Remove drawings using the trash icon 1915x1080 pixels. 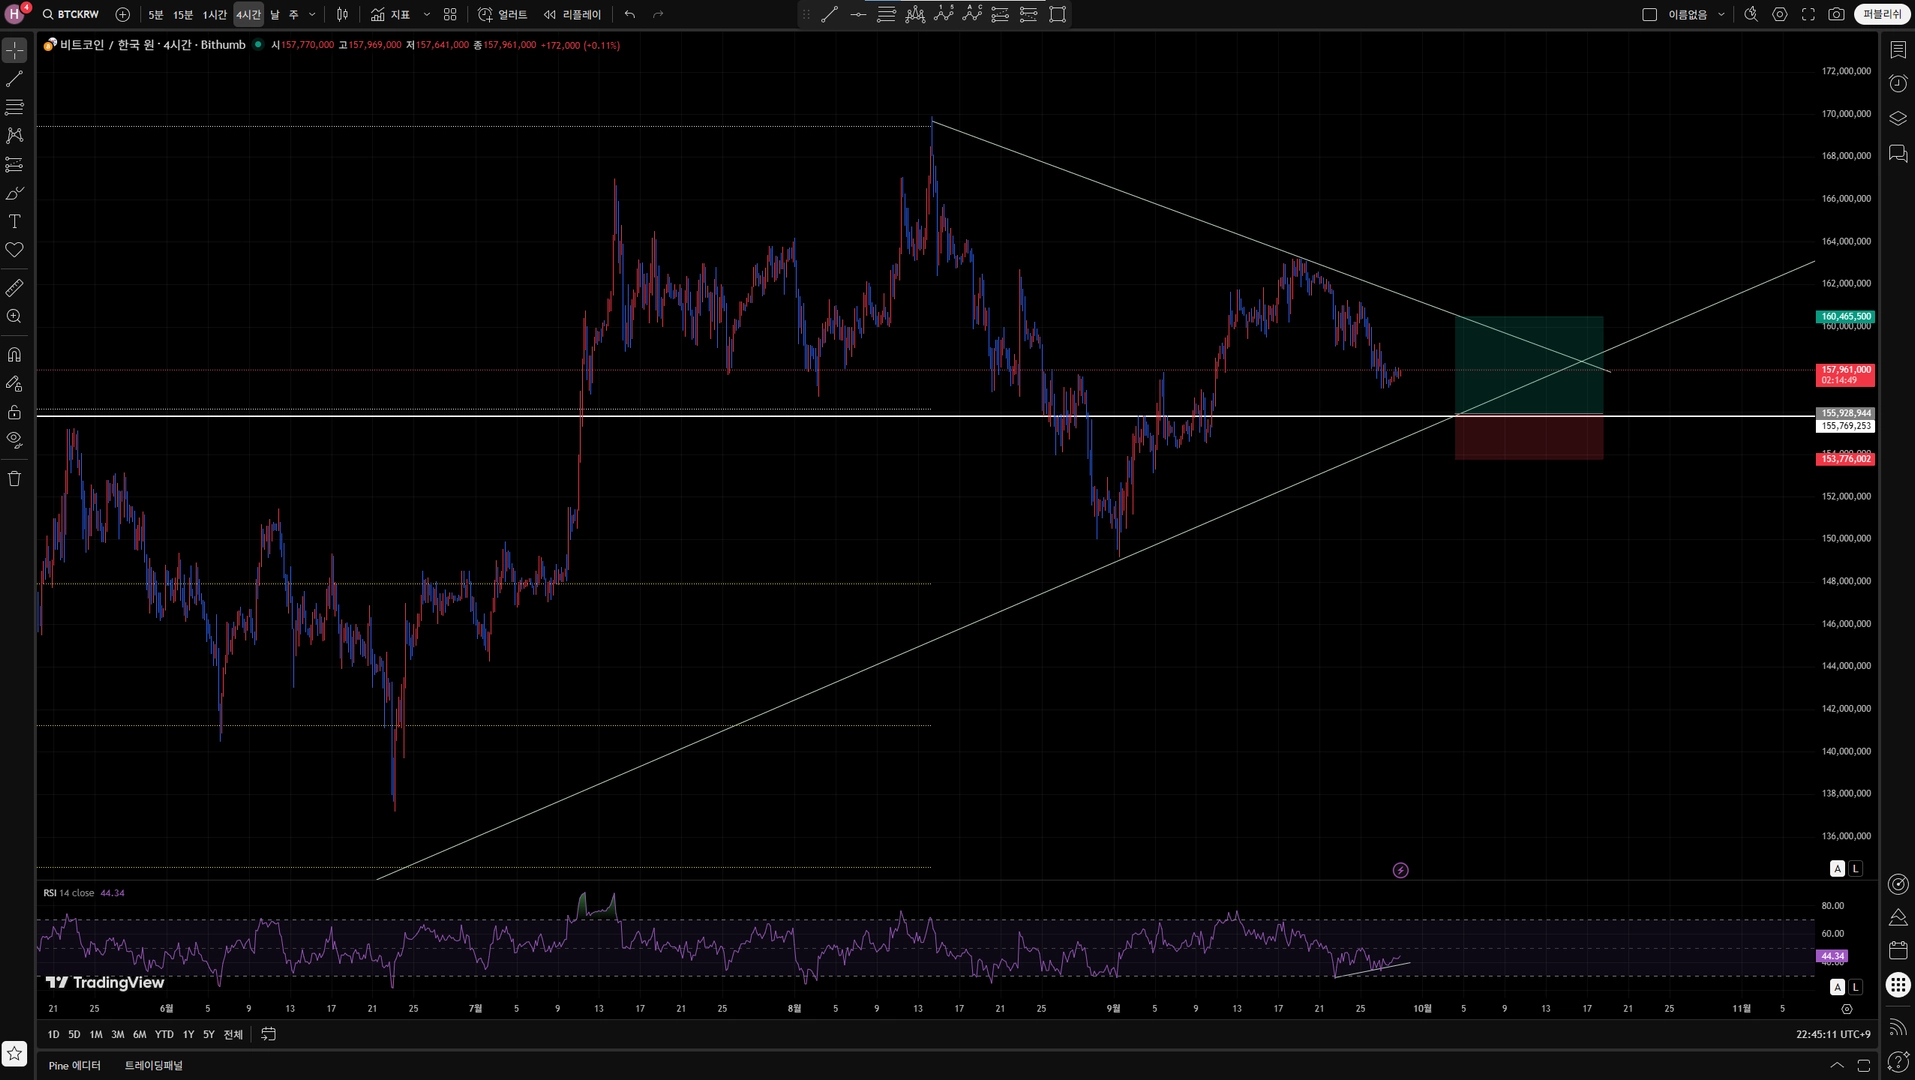pos(15,478)
